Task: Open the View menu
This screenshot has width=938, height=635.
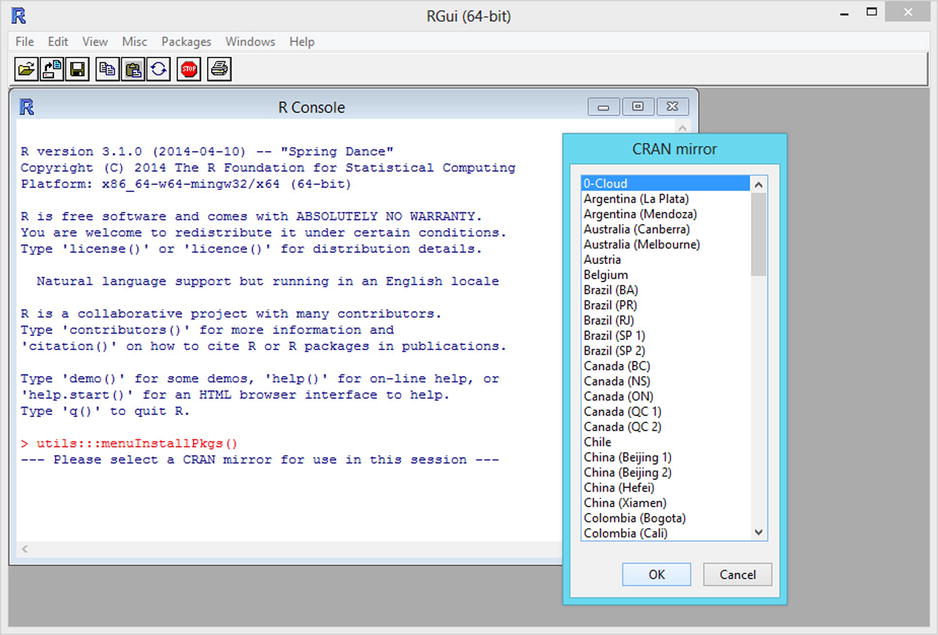Action: coord(95,42)
